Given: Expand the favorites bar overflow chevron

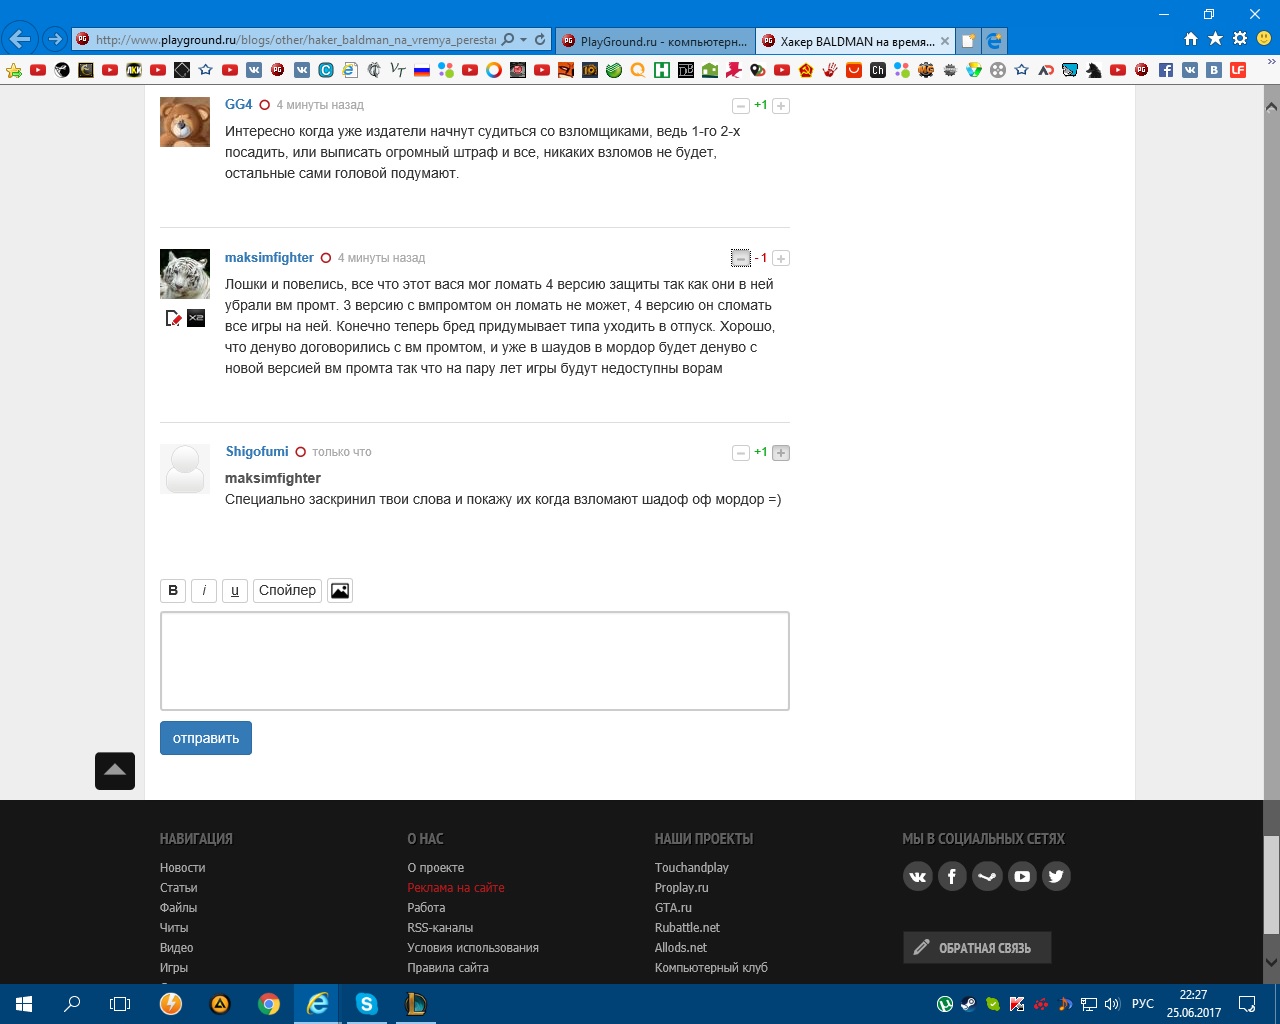Looking at the screenshot, I should 1271,62.
